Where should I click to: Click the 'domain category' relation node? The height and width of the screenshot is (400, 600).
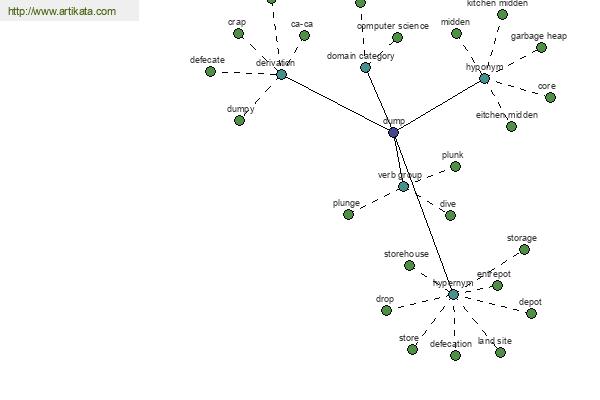365,68
